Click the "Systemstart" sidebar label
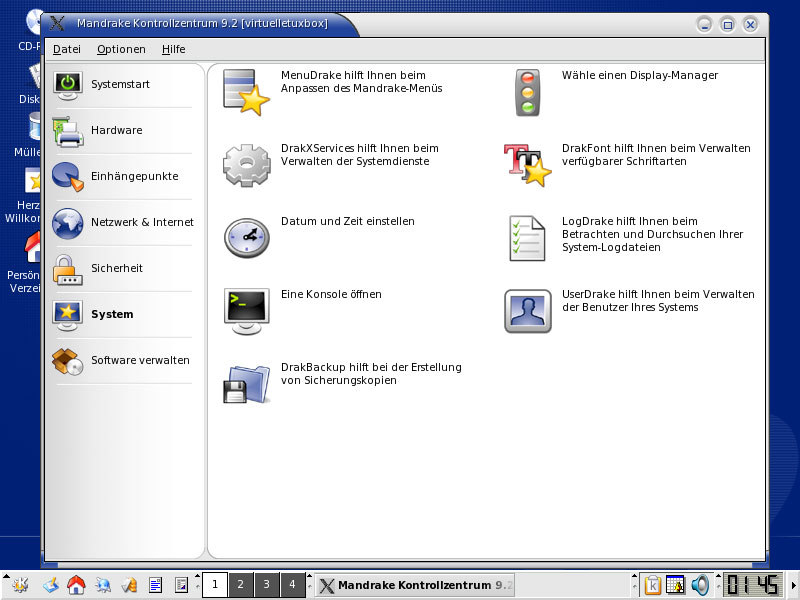Screen dimensions: 800x600 click(120, 85)
